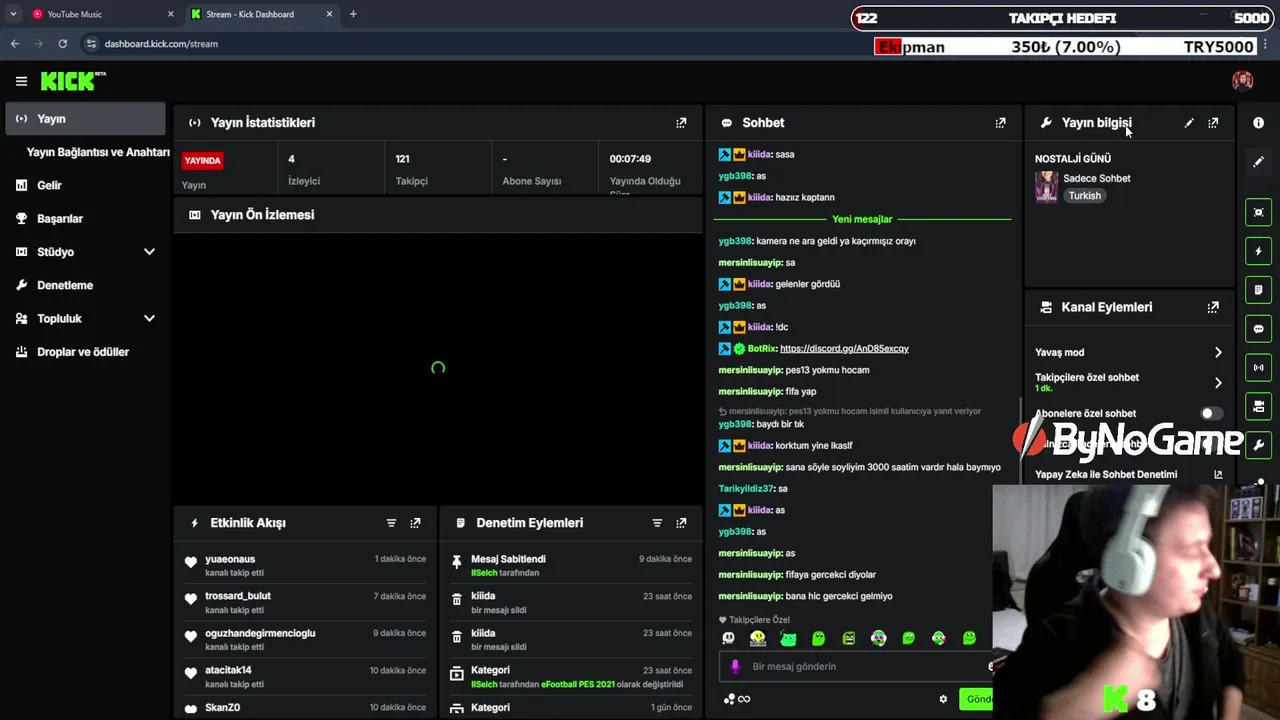
Task: Click yuaeonaus in Etkinlik Akışı
Action: click(x=230, y=559)
